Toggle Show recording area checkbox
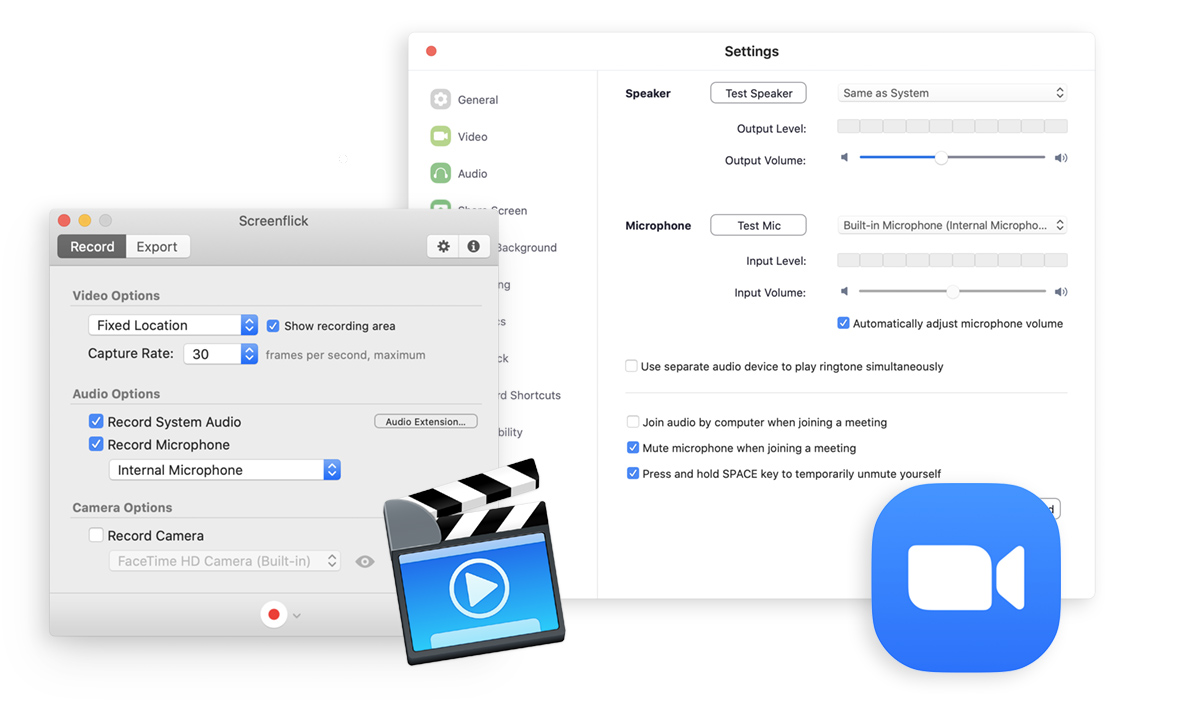Image resolution: width=1200 pixels, height=707 pixels. click(x=273, y=326)
